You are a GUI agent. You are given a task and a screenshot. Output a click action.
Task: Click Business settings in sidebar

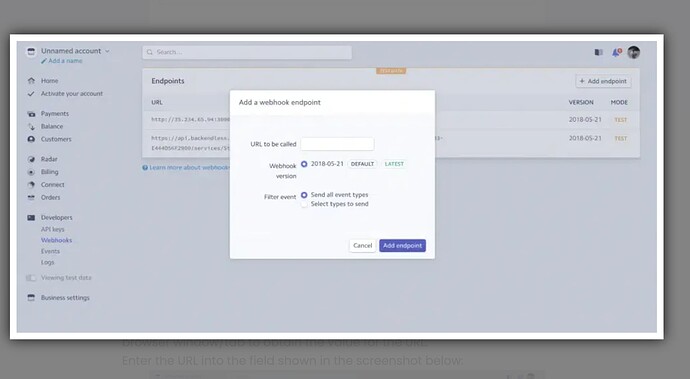pyautogui.click(x=65, y=298)
